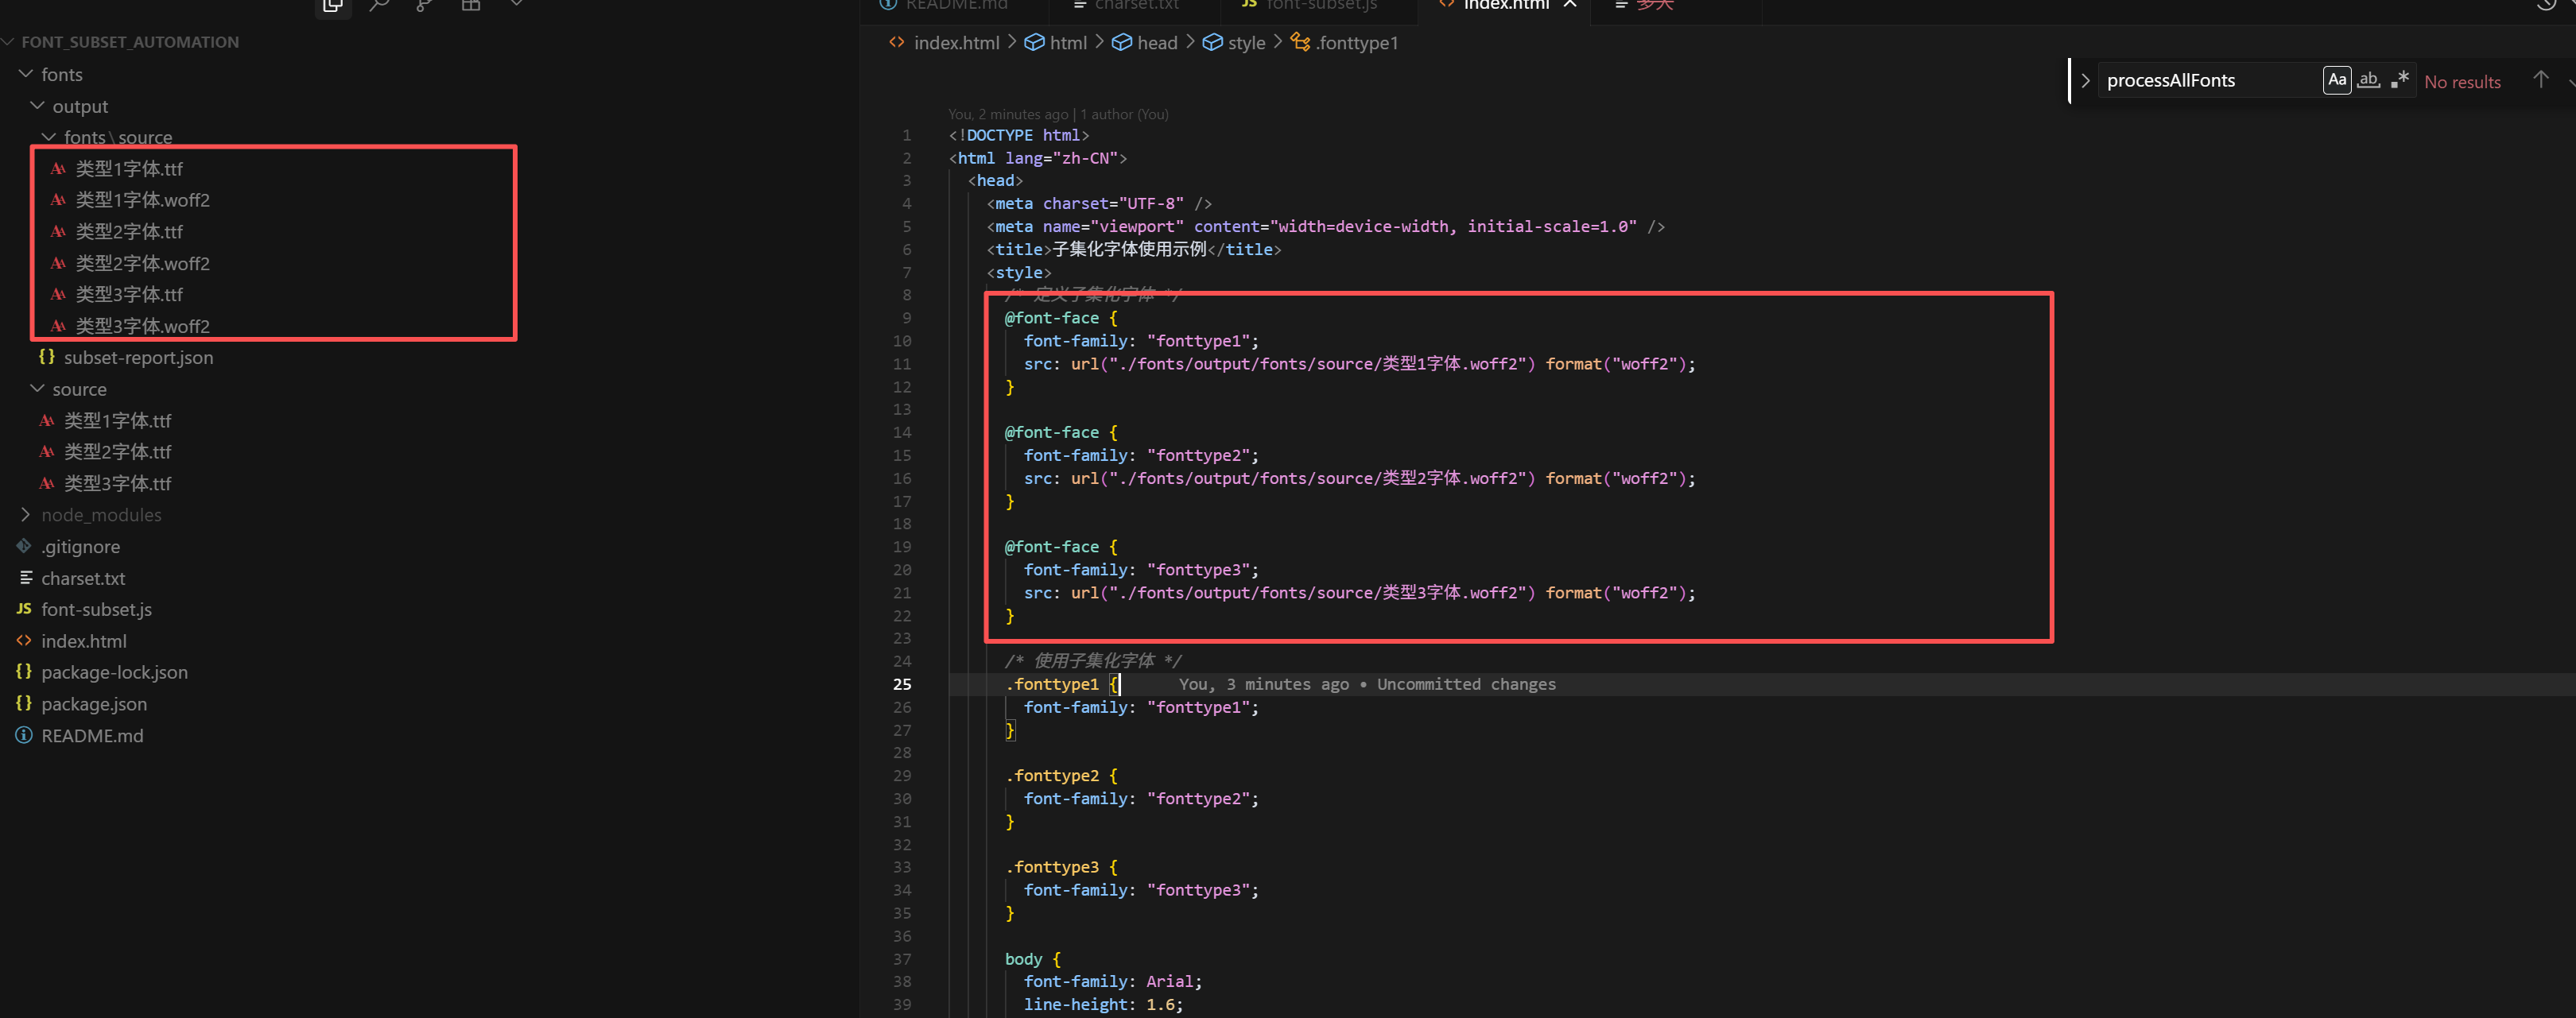
Task: Toggle Use Regular Expression in find
Action: click(2399, 80)
